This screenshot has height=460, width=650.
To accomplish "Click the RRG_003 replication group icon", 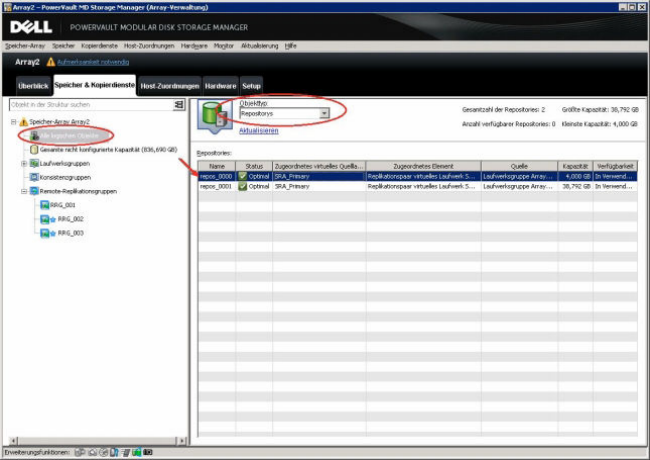I will click(44, 233).
